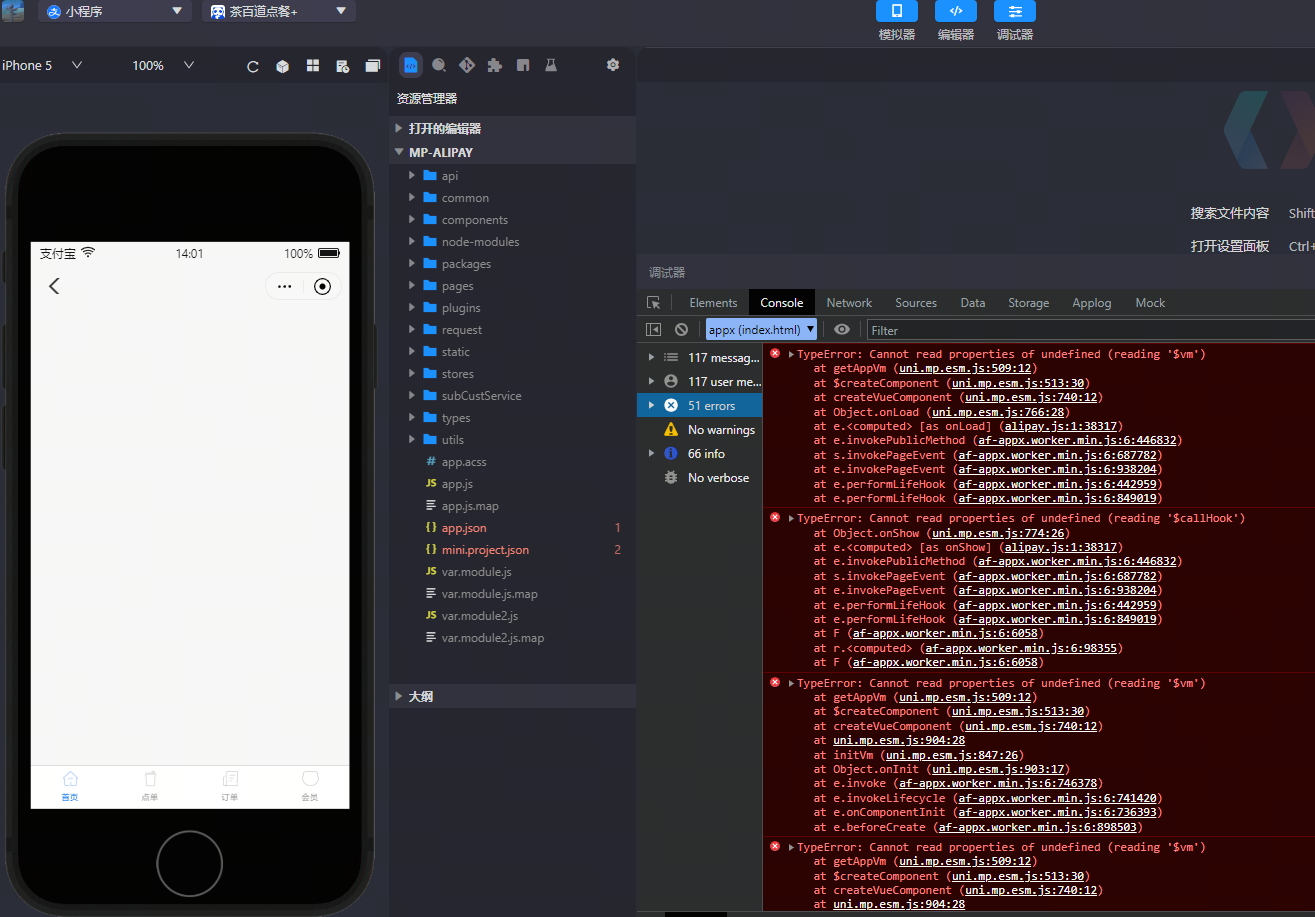
Task: Click the file-with-clock icon in simulator toolbar
Action: pos(343,66)
